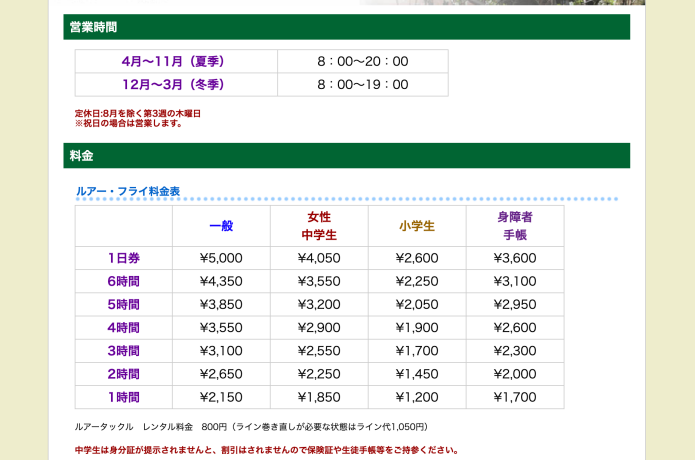Click the 営業時間 section header
Image resolution: width=695 pixels, height=460 pixels.
347,27
